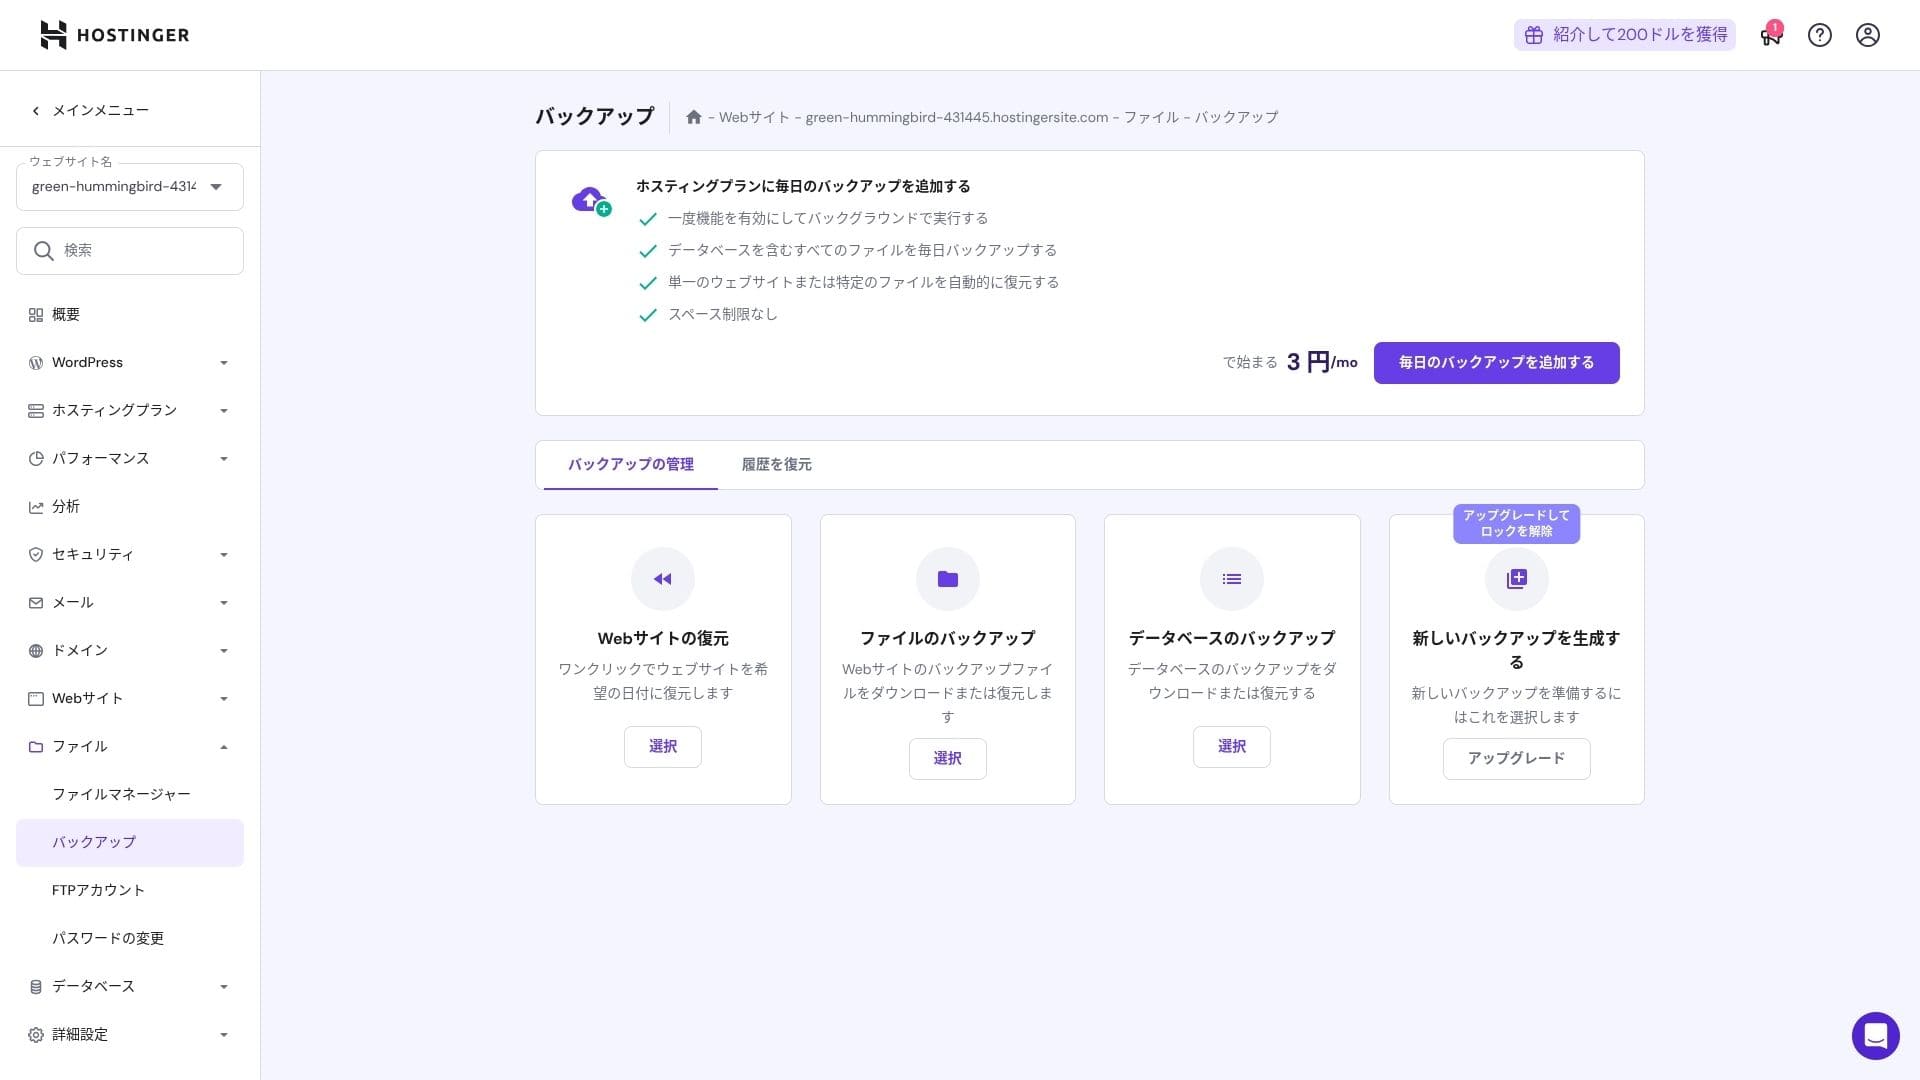Viewport: 1920px width, 1080px height.
Task: Click the Hostinger logo
Action: 114,35
